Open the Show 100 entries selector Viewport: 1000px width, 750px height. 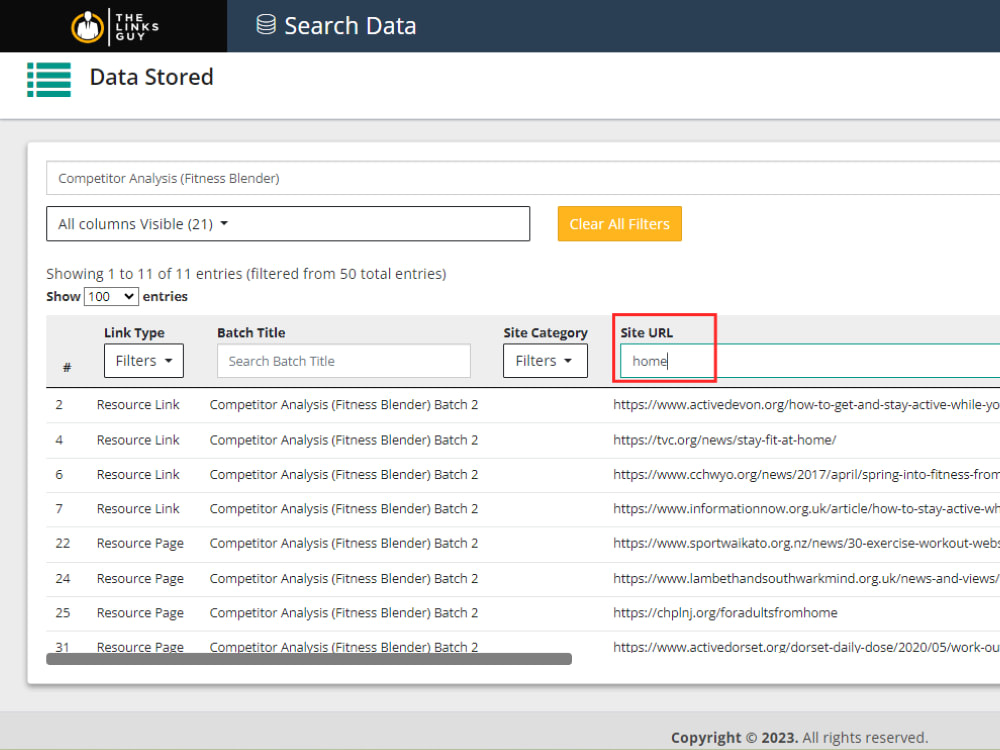(x=110, y=296)
